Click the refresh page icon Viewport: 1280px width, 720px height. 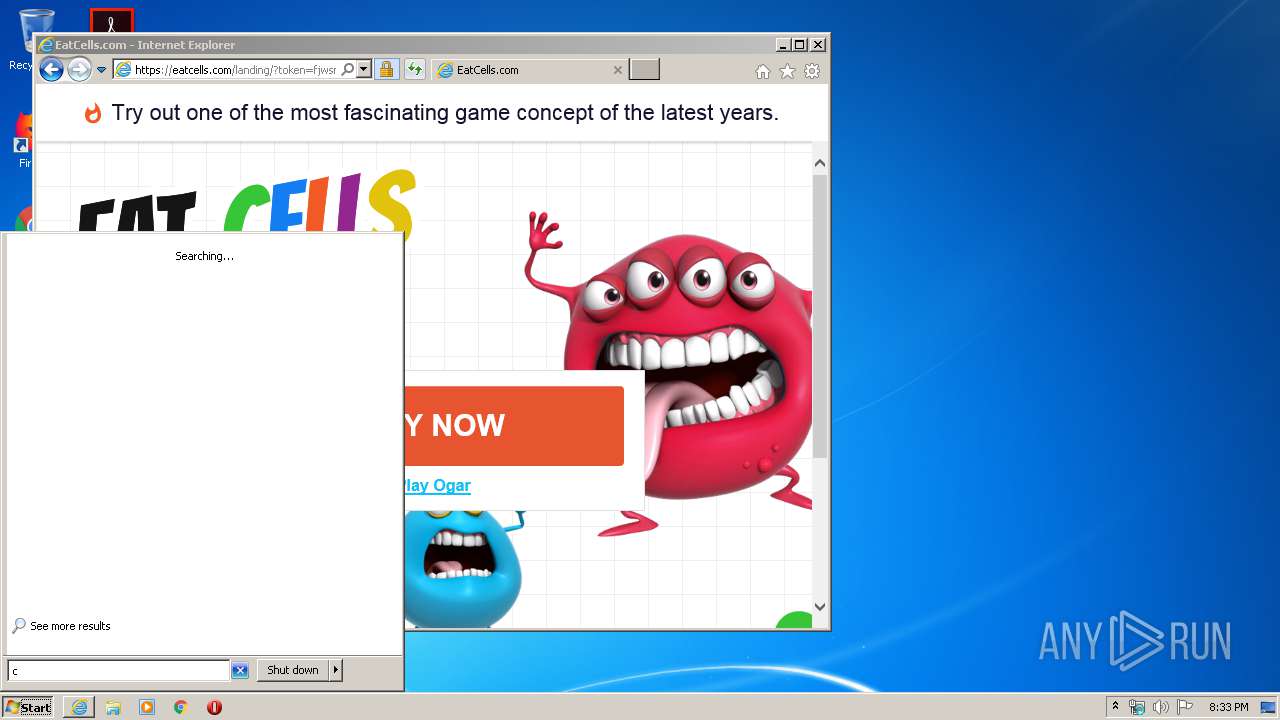tap(414, 70)
